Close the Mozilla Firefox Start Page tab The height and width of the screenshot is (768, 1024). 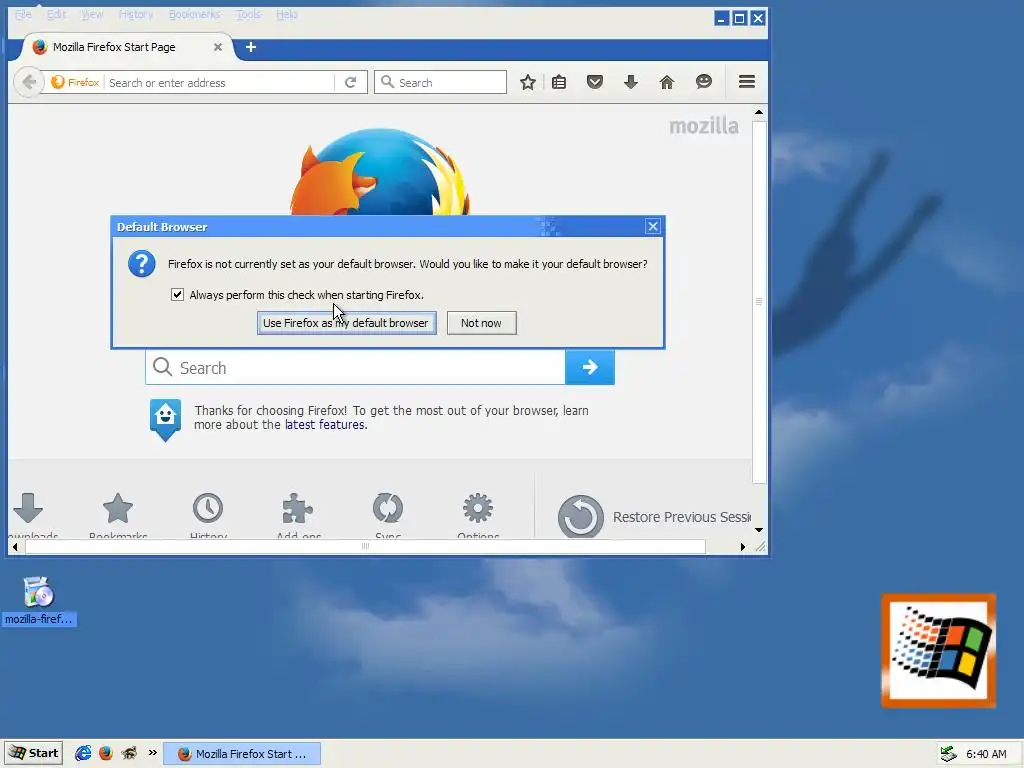point(218,47)
